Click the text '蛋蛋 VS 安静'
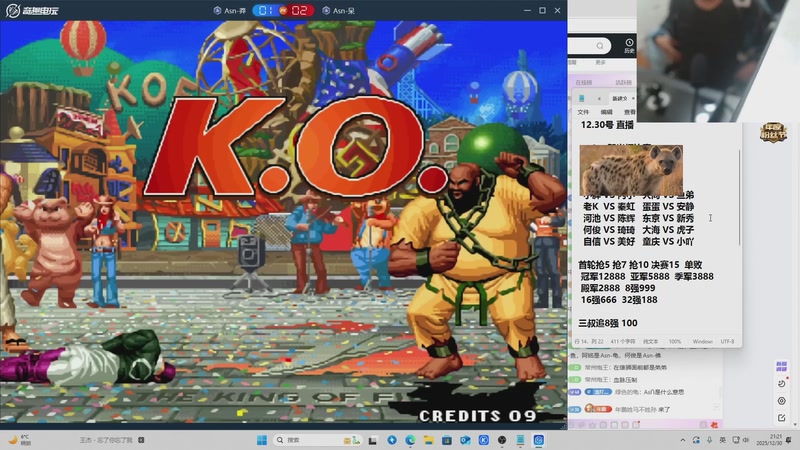Image resolution: width=800 pixels, height=450 pixels. click(668, 206)
